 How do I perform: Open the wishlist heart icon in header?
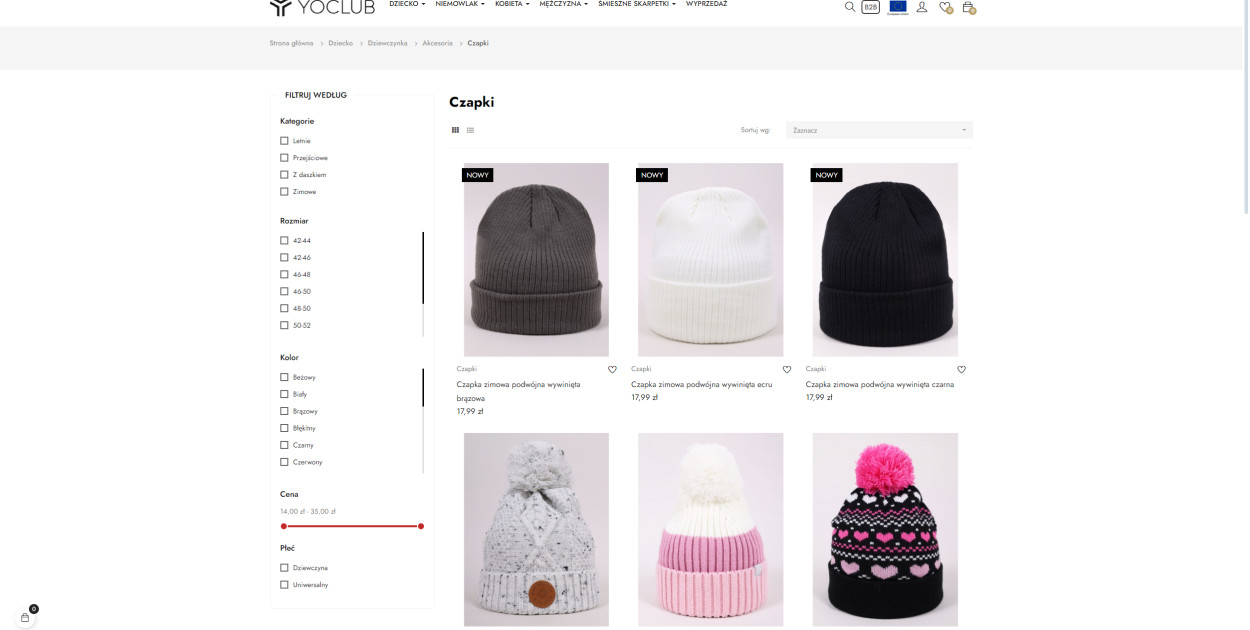(945, 8)
